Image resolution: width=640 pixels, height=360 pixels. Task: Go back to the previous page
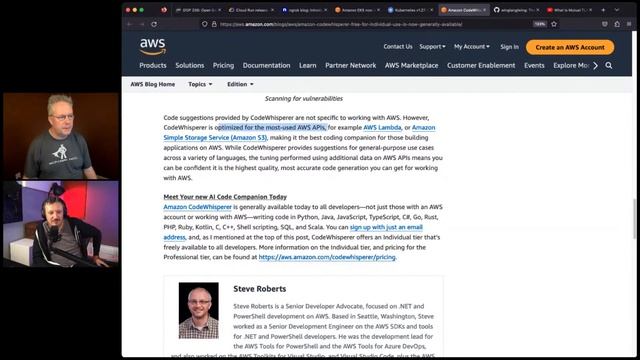[130, 24]
